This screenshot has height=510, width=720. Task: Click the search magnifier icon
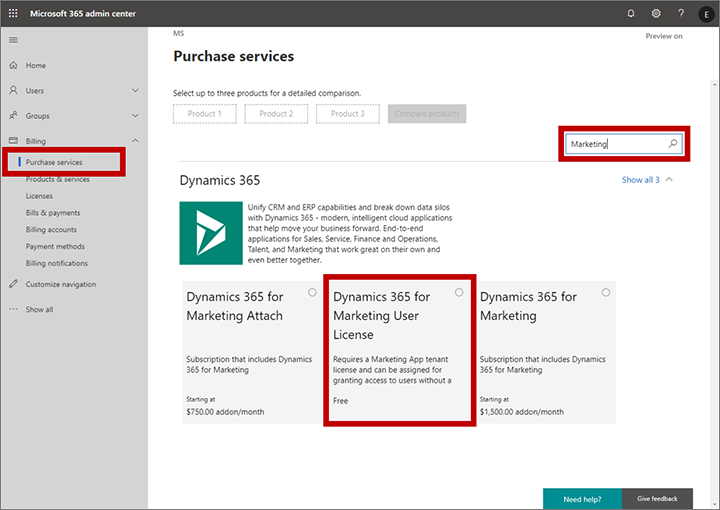(x=673, y=144)
